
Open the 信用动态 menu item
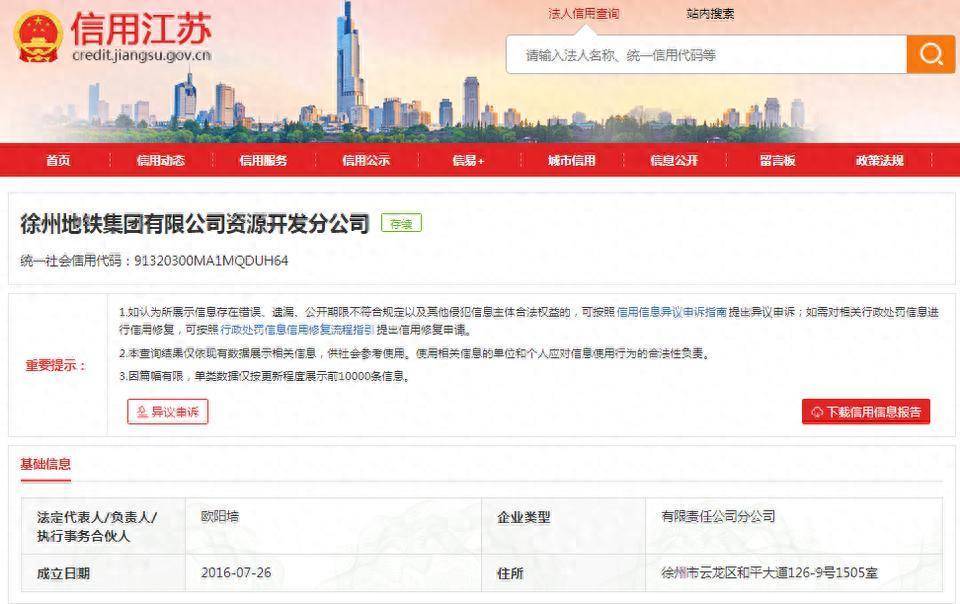click(160, 160)
